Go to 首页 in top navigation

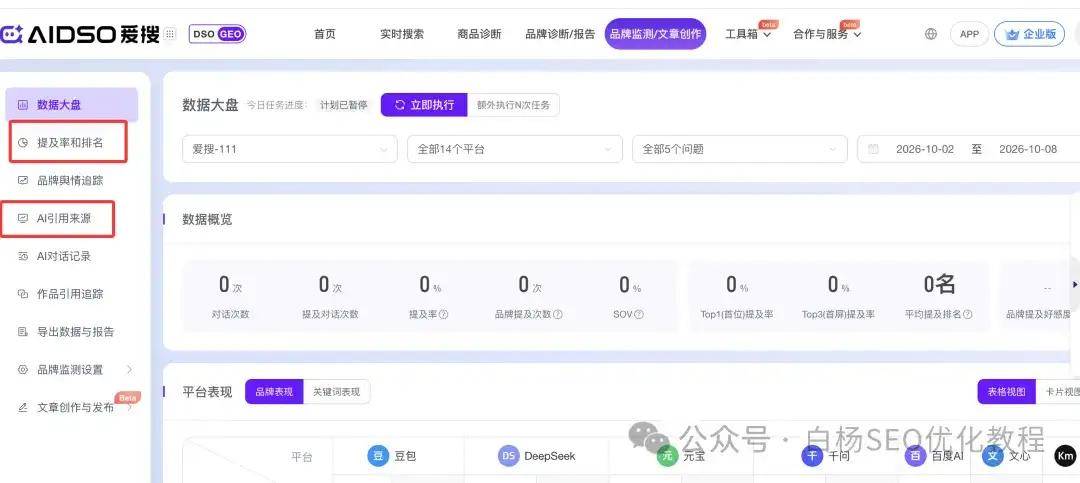coord(324,34)
